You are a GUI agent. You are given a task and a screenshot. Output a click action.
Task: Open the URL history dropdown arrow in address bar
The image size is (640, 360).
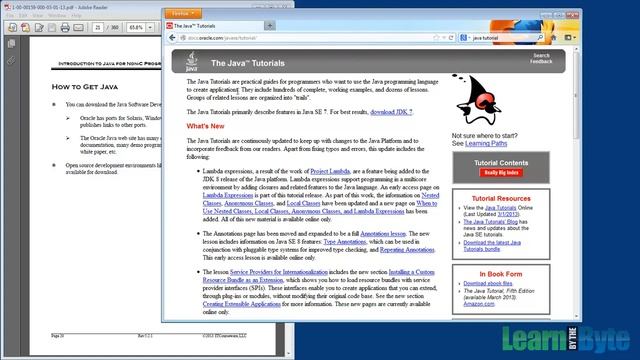(444, 38)
